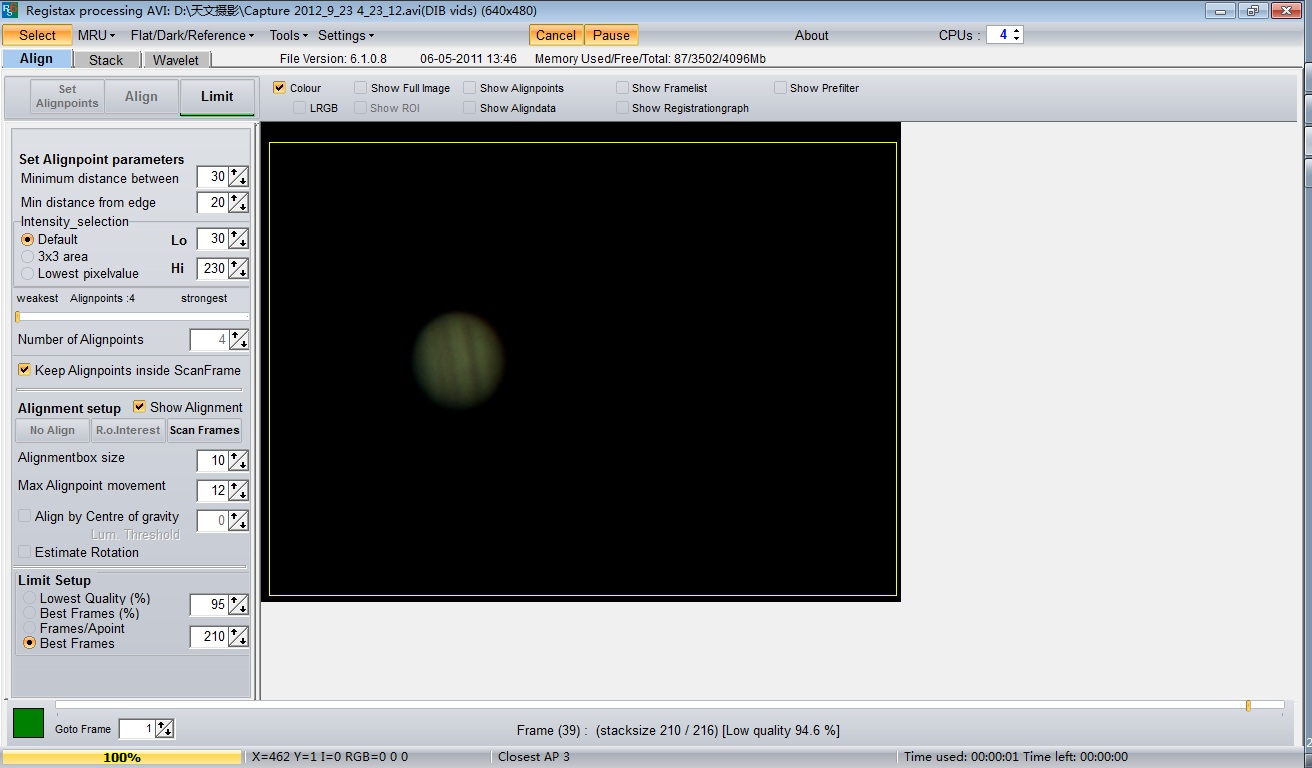
Task: Enable Show Aligndata checkbox
Action: pyautogui.click(x=469, y=108)
